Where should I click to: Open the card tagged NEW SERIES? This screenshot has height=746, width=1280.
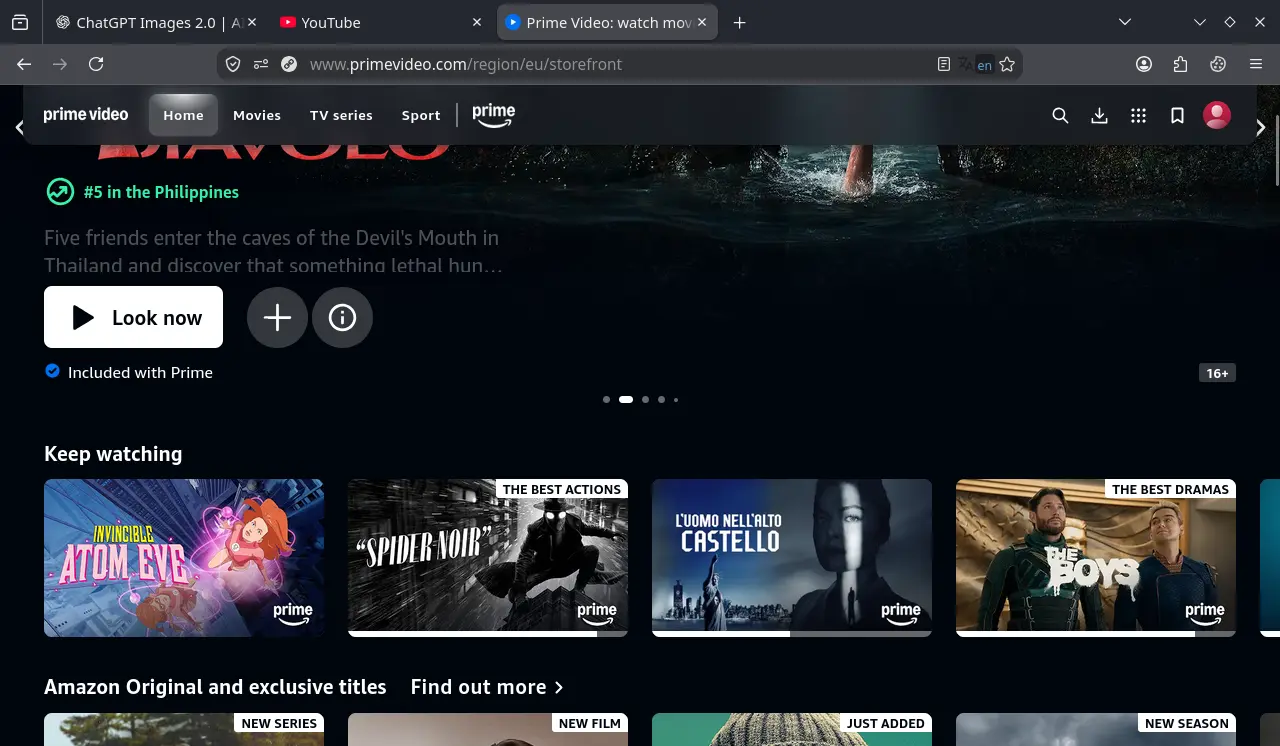pyautogui.click(x=184, y=730)
